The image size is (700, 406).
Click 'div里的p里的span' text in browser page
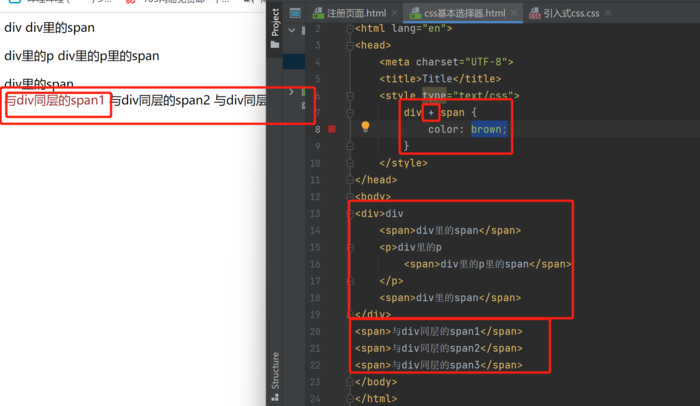coord(108,56)
